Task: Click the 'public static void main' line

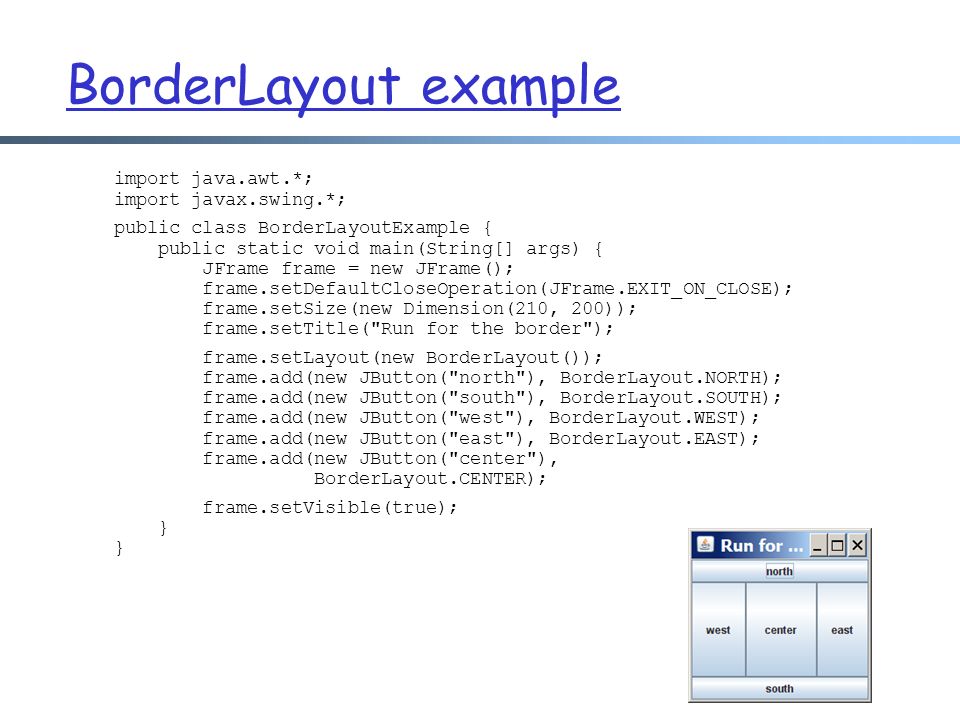Action: click(x=380, y=249)
